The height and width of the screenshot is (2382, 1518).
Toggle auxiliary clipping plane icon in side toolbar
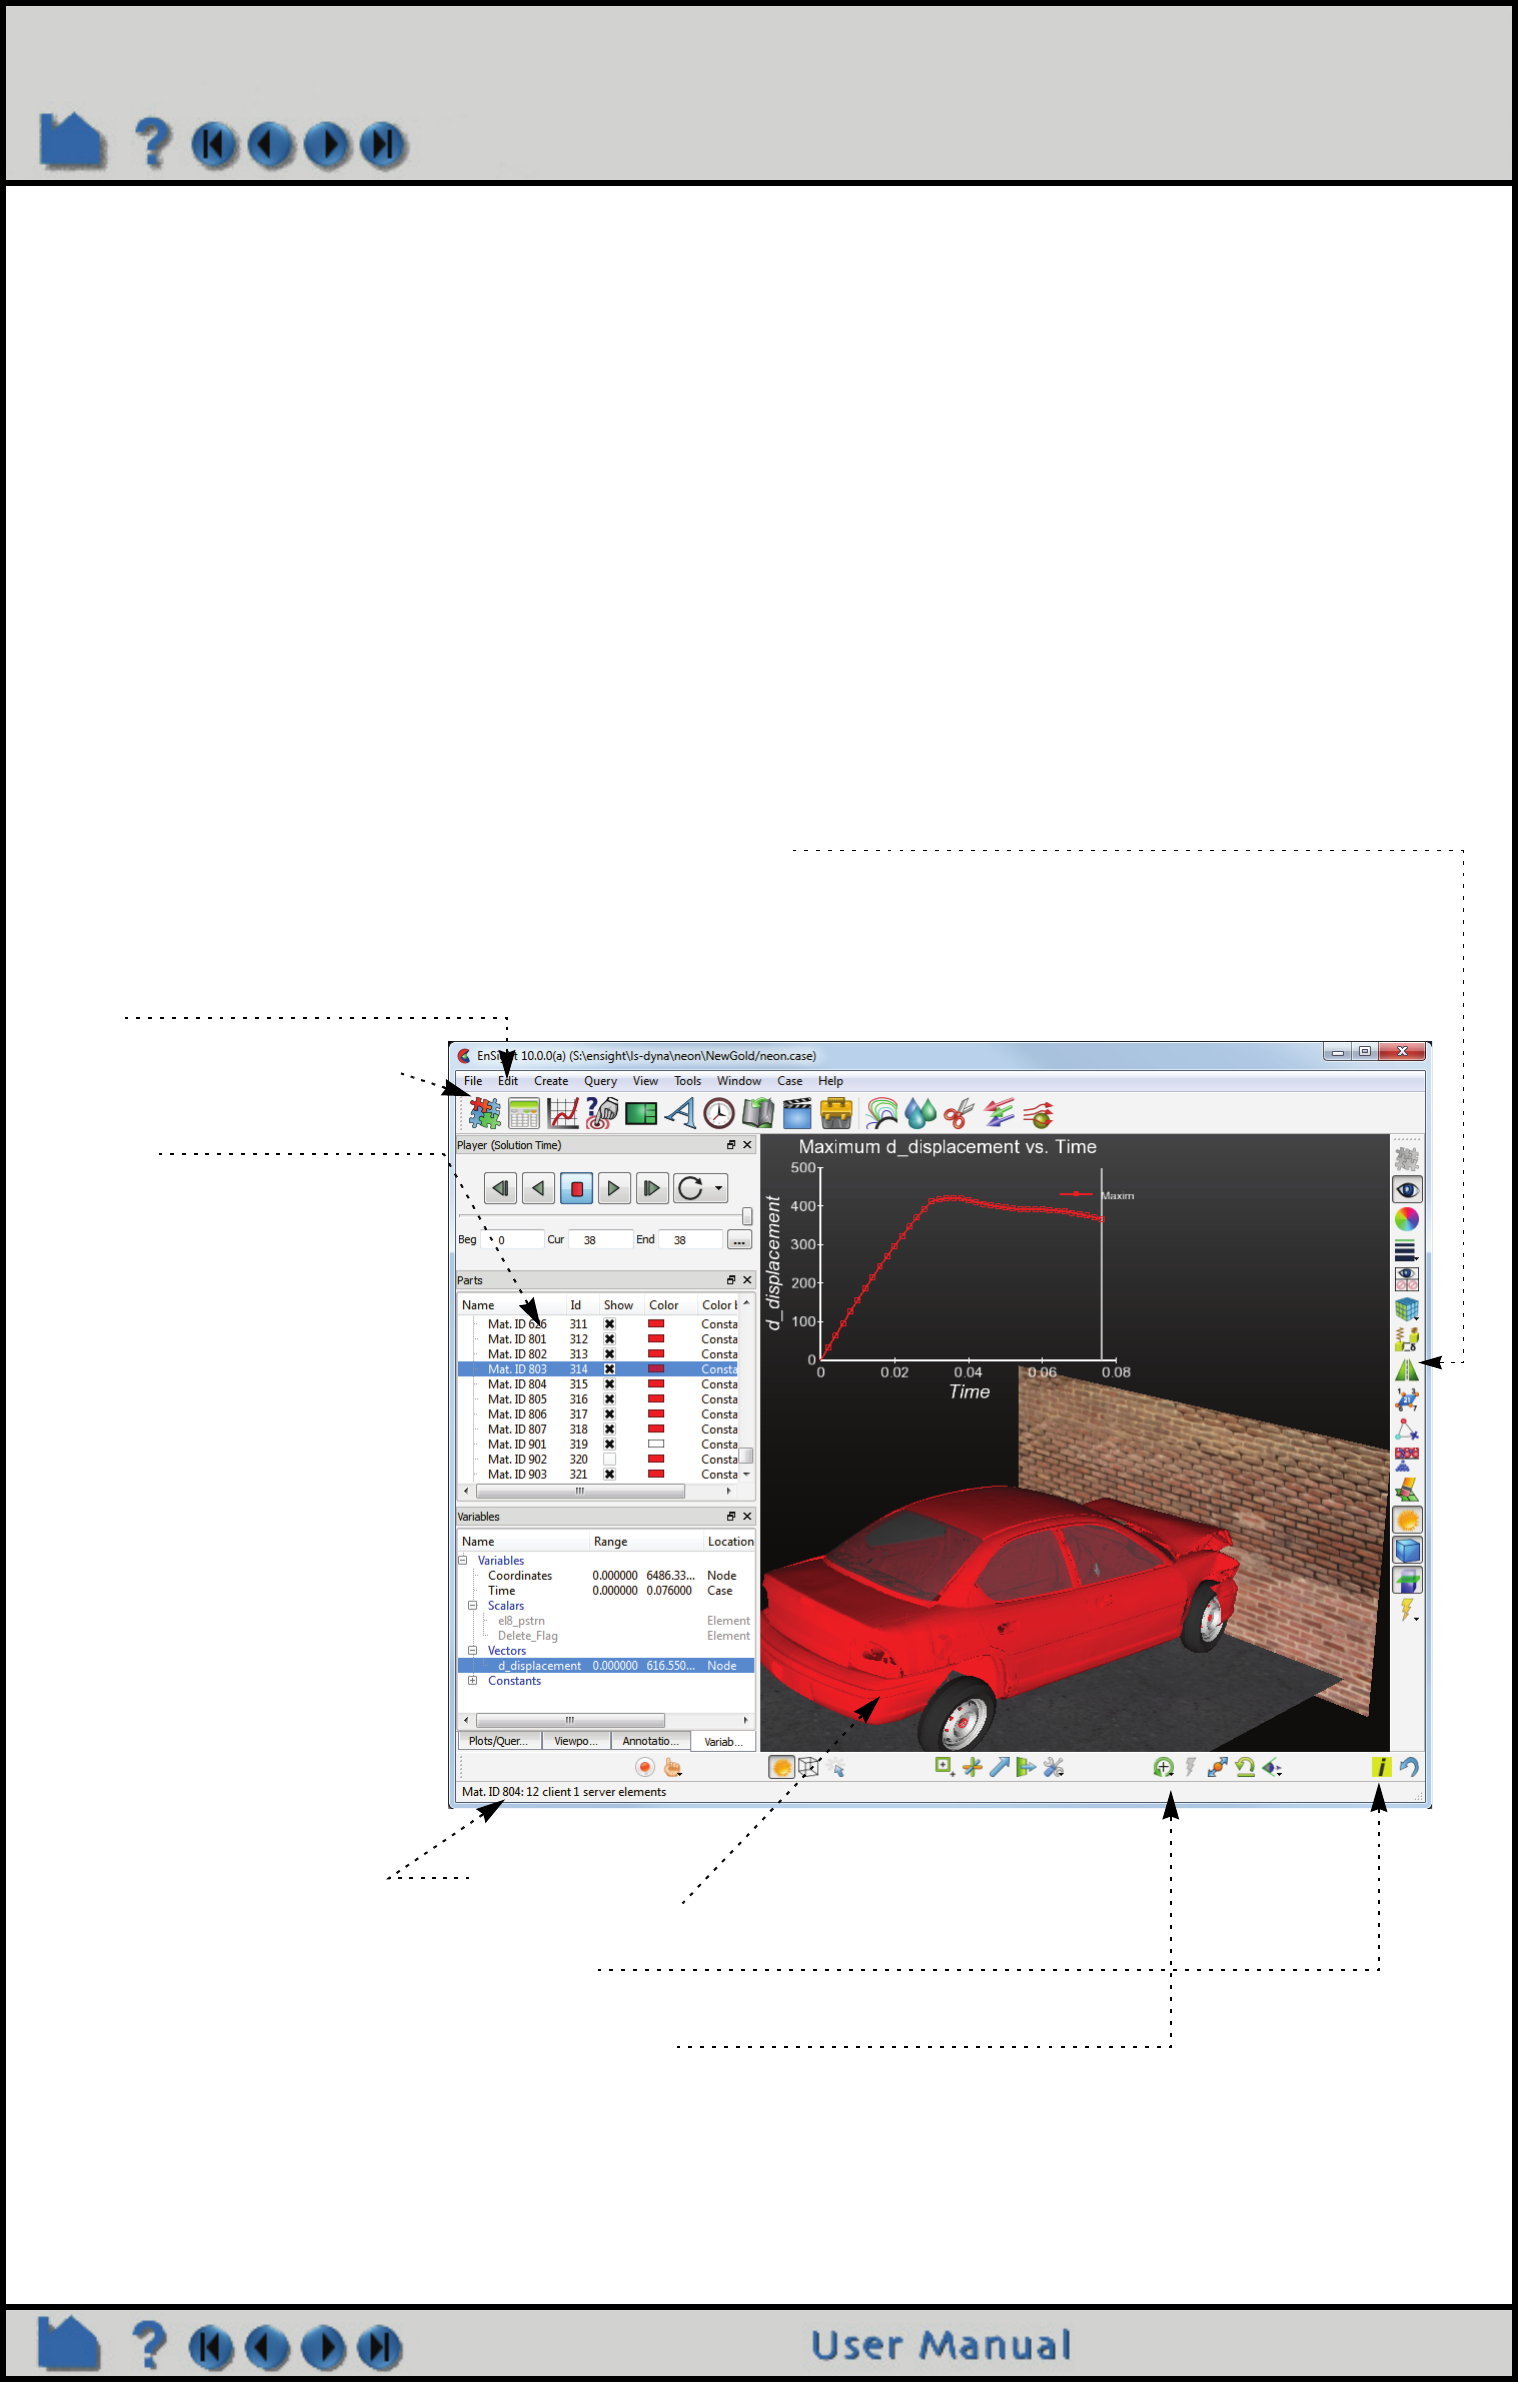point(1407,1580)
